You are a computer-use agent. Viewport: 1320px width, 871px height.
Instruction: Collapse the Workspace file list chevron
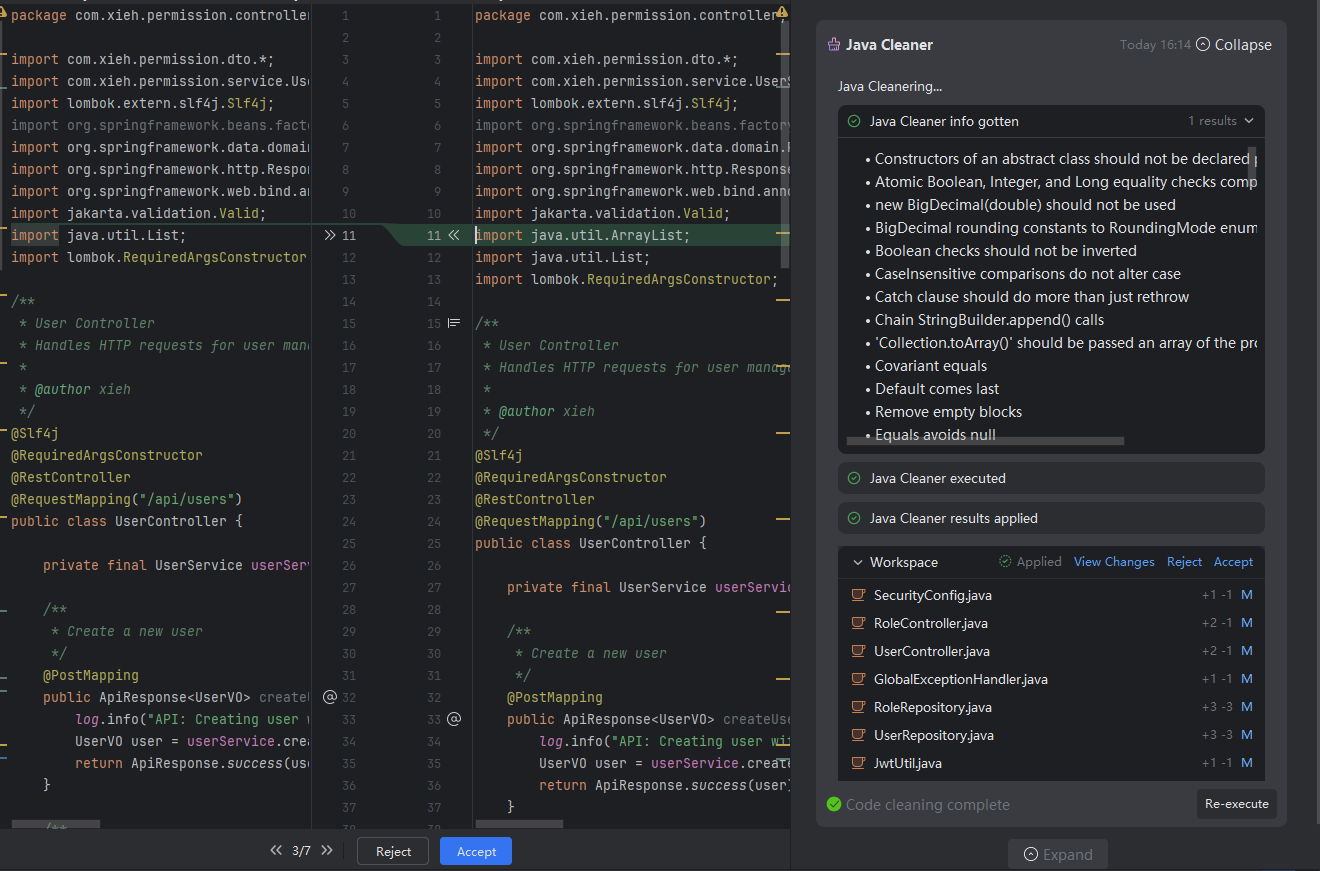click(857, 563)
